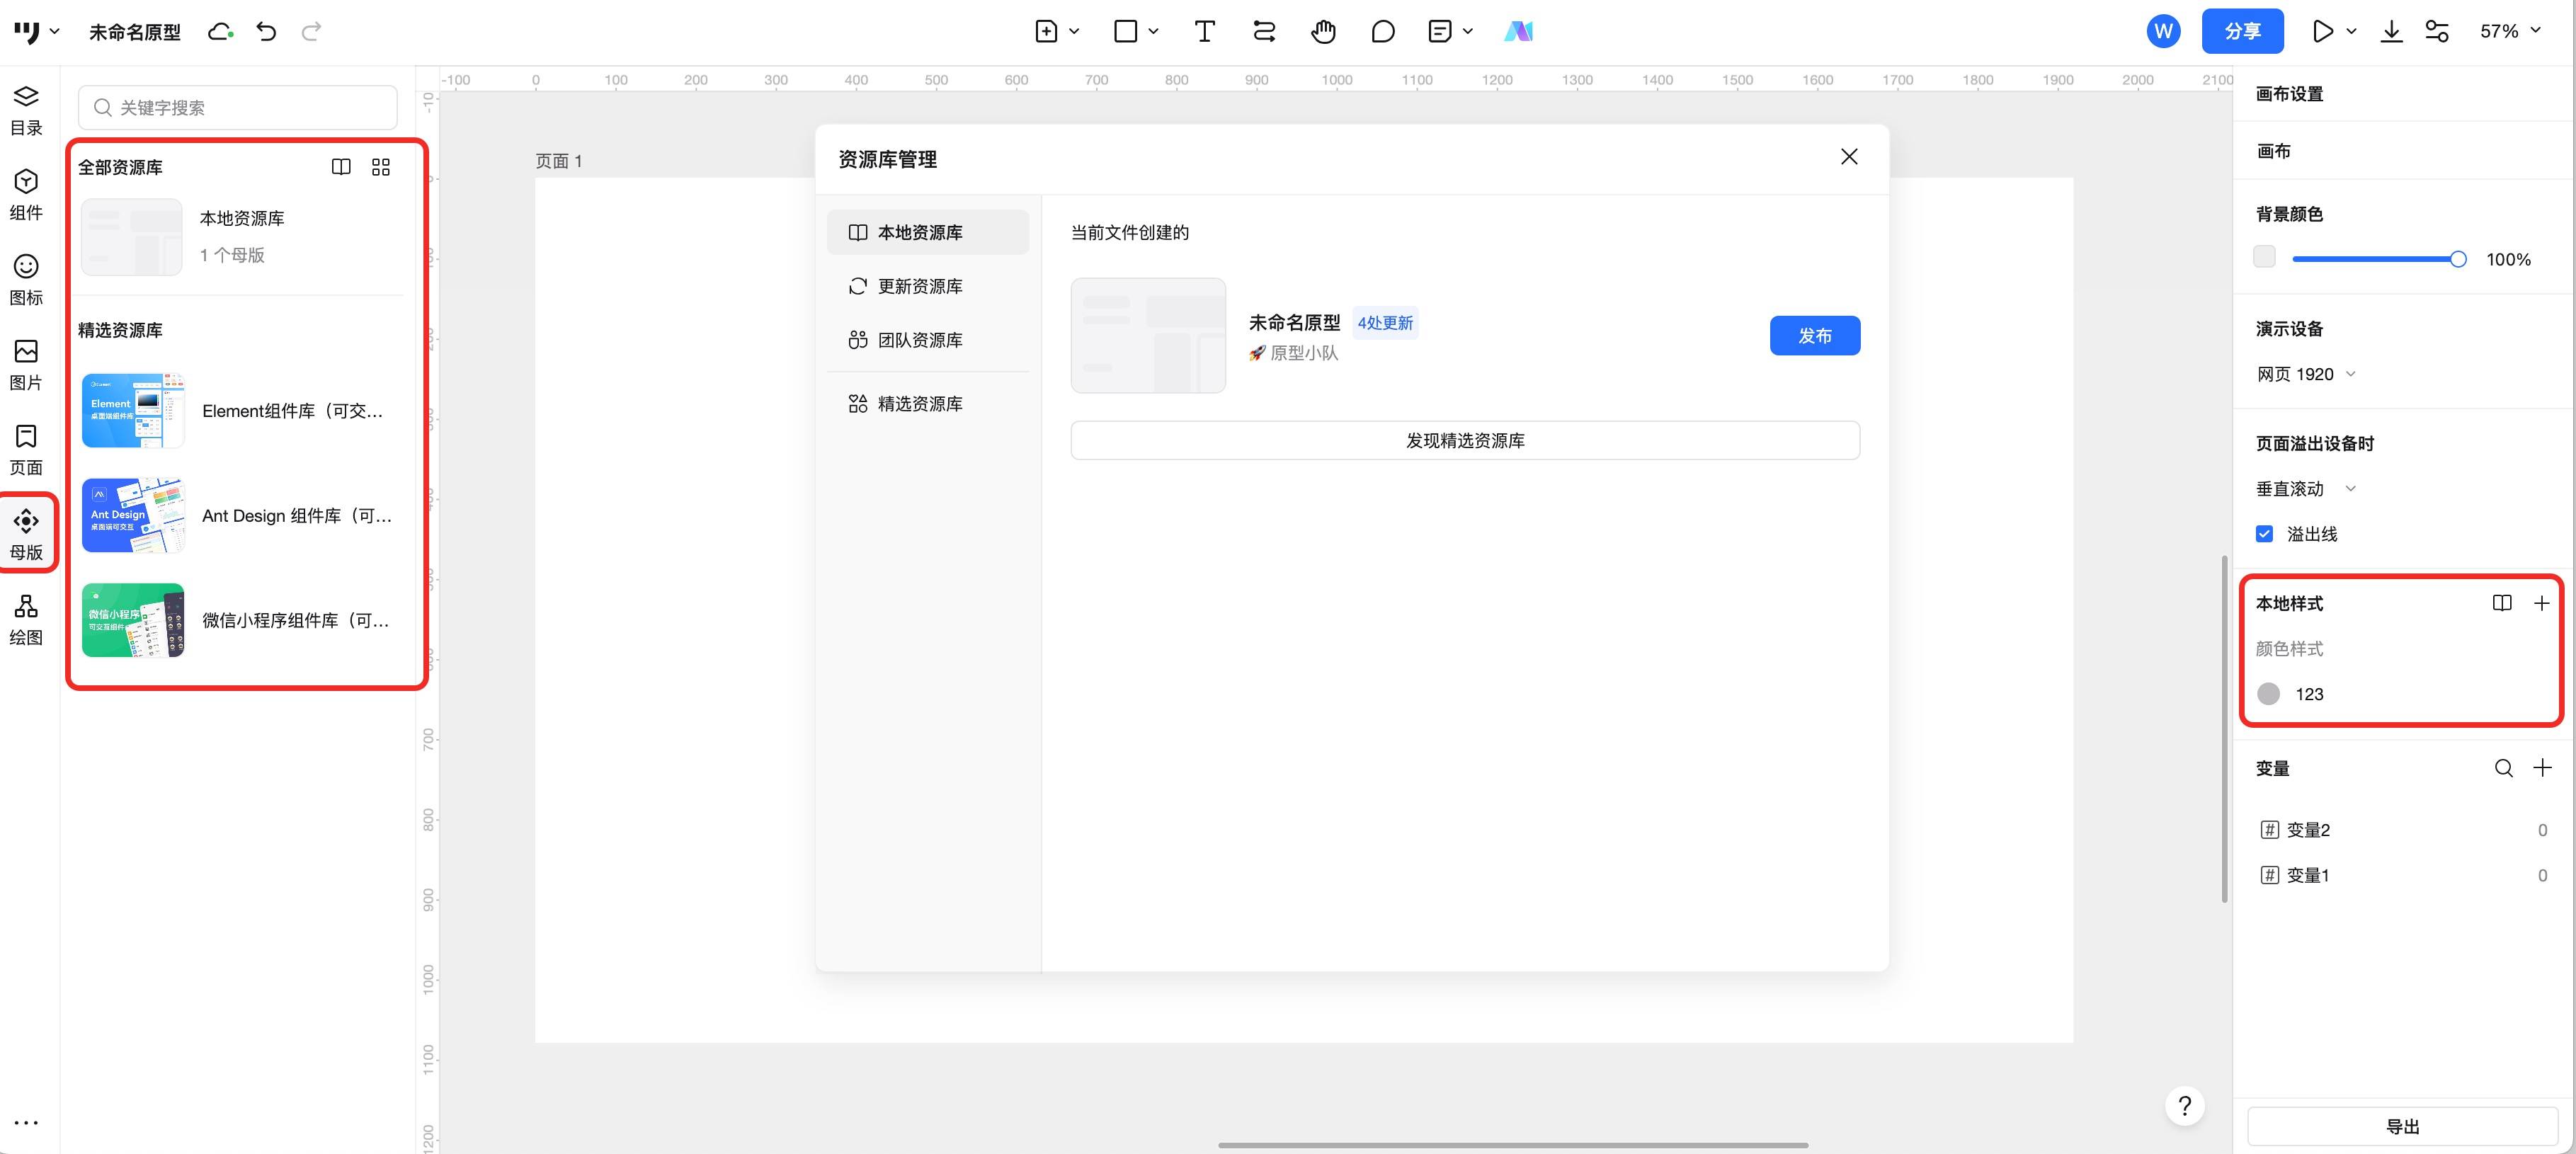Screen dimensions: 2576x1154
Task: Open the 组件 components panel
Action: (x=26, y=195)
